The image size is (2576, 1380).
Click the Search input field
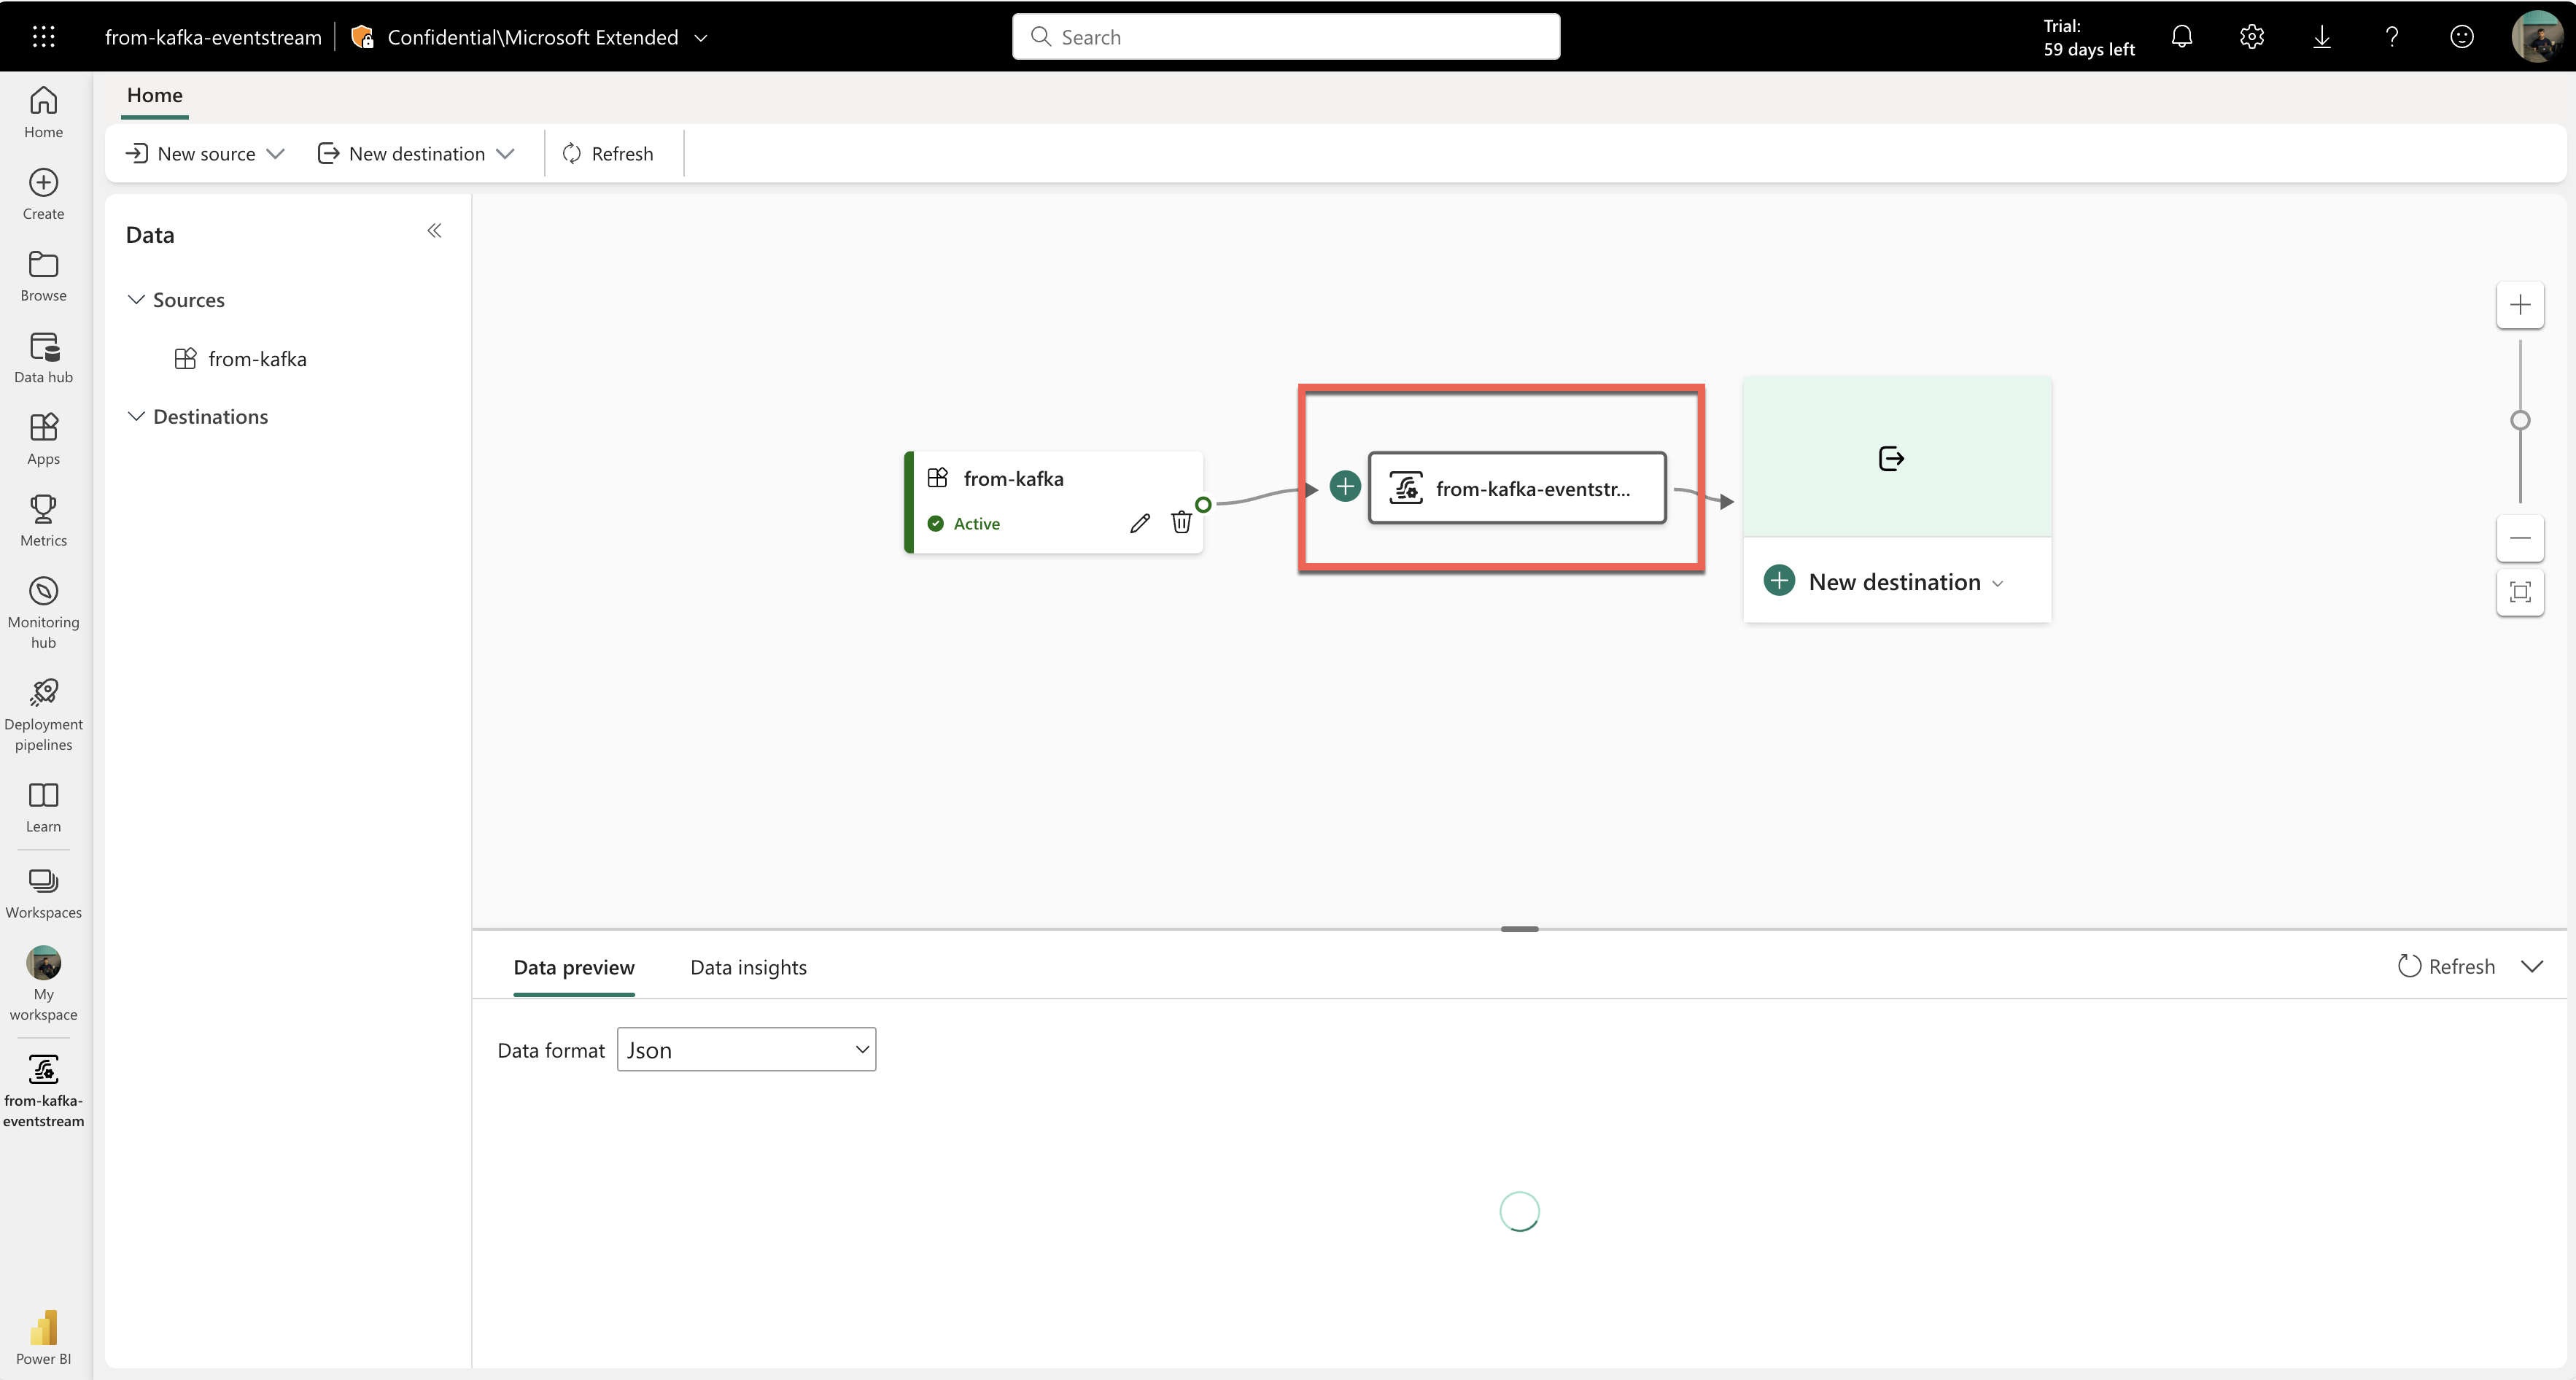tap(1285, 37)
